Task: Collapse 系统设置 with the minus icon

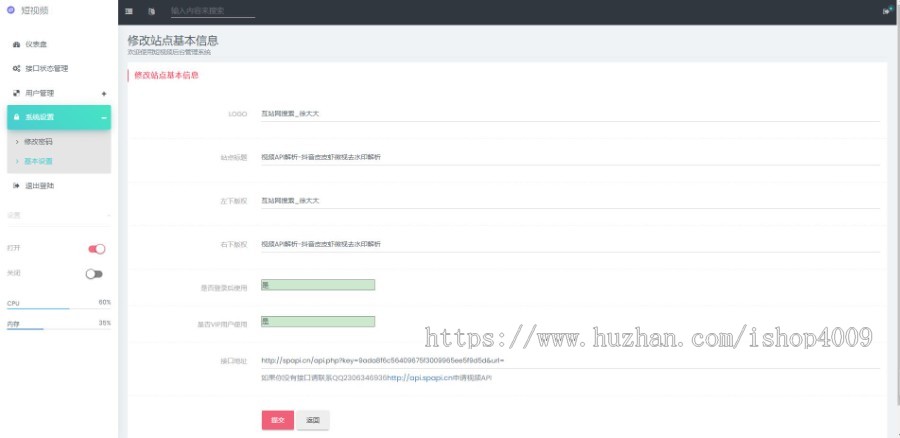Action: pos(104,118)
